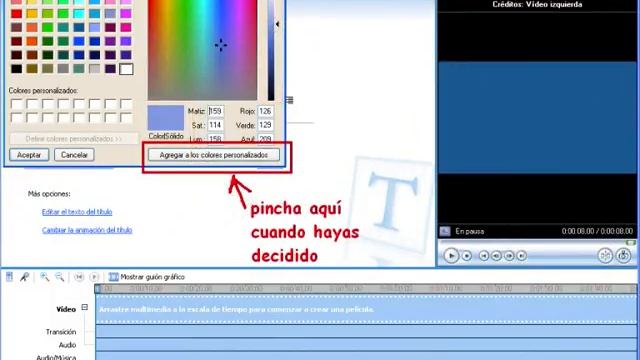Stop playback in the preview monitor
Viewport: 640px width, 360px height.
coord(467,256)
